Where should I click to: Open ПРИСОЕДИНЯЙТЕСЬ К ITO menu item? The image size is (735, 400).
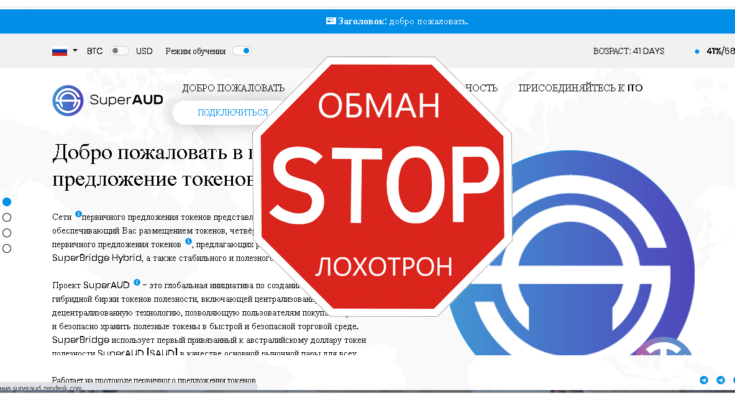coord(580,88)
